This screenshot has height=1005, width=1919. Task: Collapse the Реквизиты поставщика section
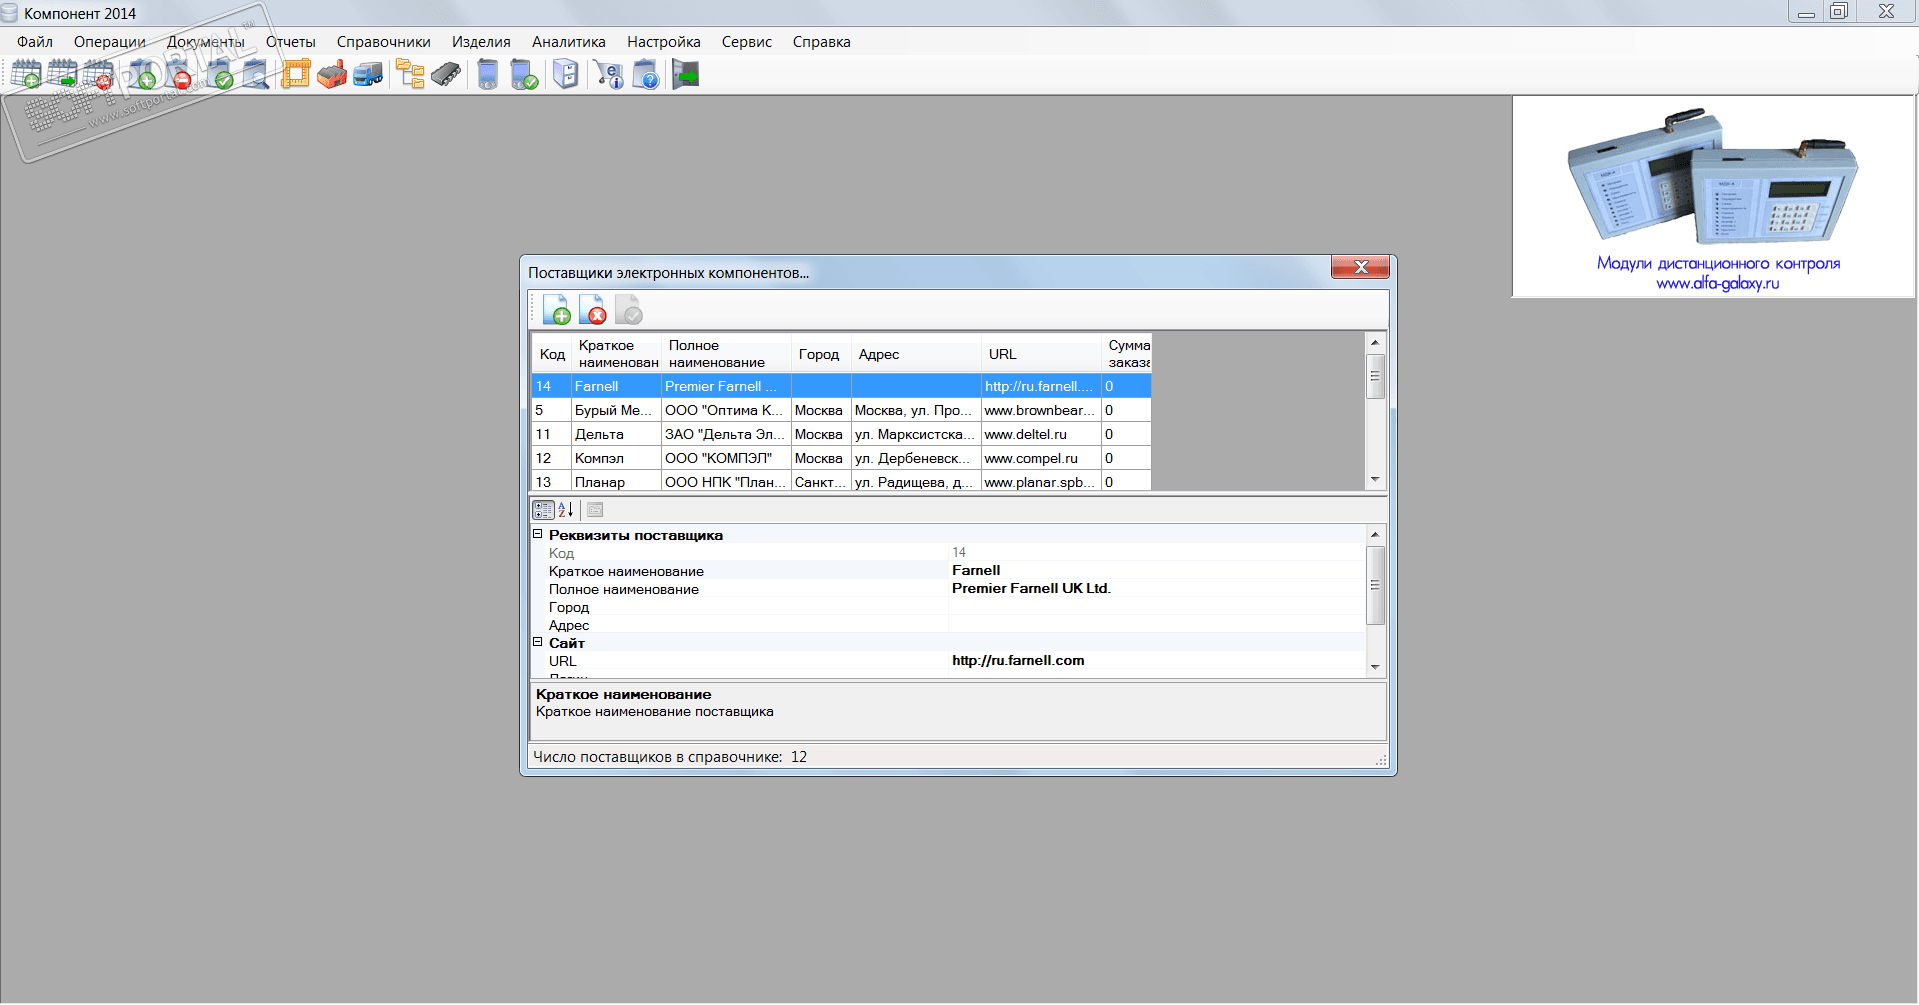pos(537,535)
